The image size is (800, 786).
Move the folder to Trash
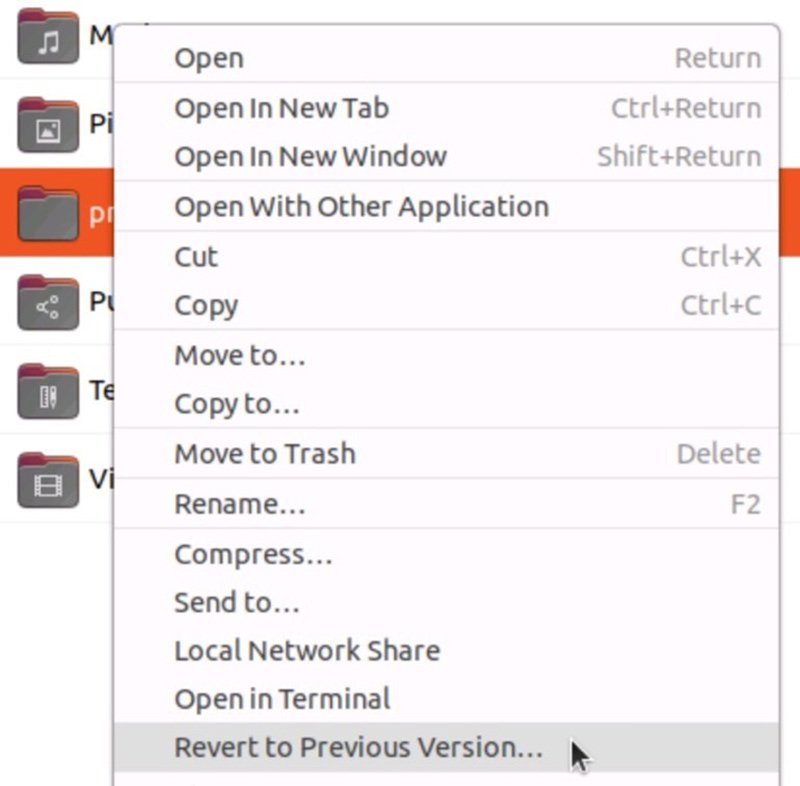[265, 454]
